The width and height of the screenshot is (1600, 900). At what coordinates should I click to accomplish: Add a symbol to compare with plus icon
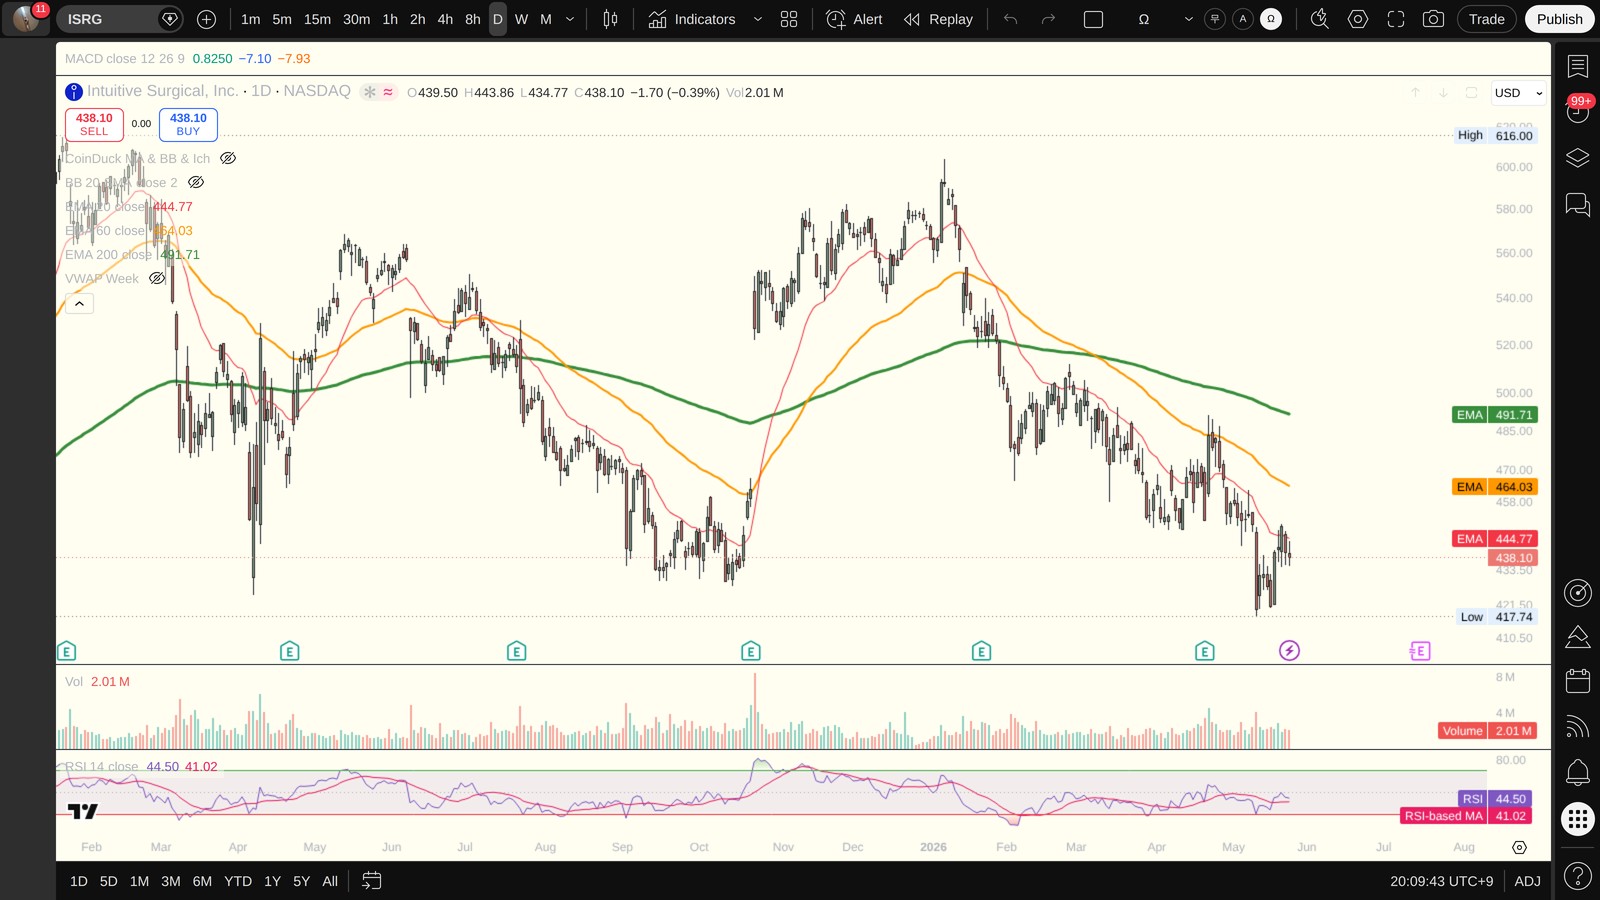[207, 19]
